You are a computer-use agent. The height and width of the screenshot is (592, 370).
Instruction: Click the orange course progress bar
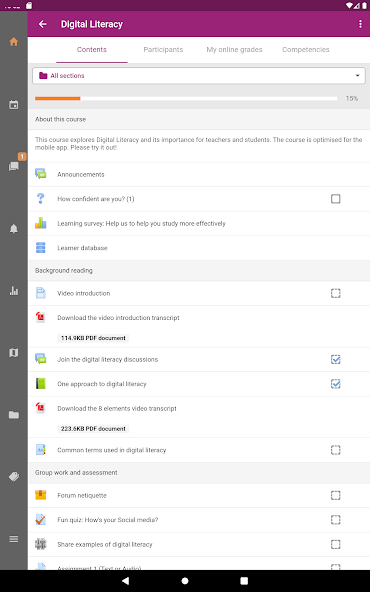click(x=57, y=99)
